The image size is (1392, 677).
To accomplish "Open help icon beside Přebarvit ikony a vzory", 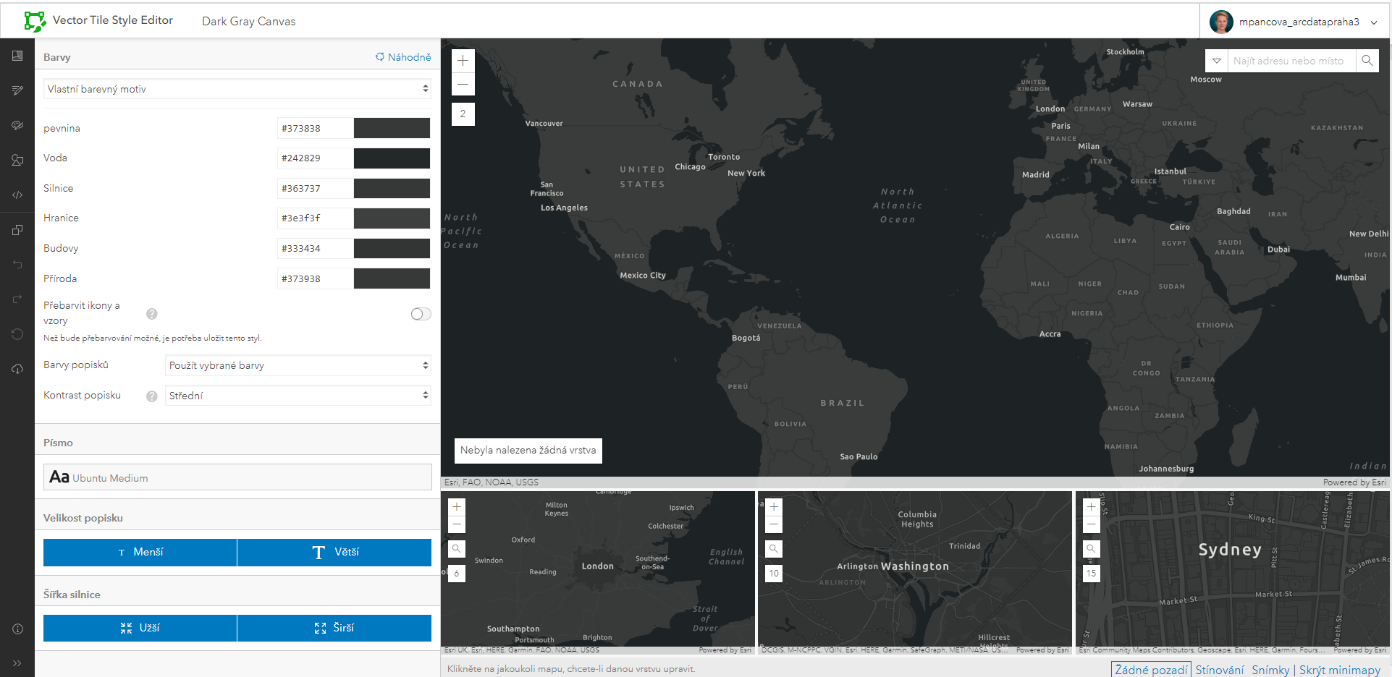I will tap(152, 313).
